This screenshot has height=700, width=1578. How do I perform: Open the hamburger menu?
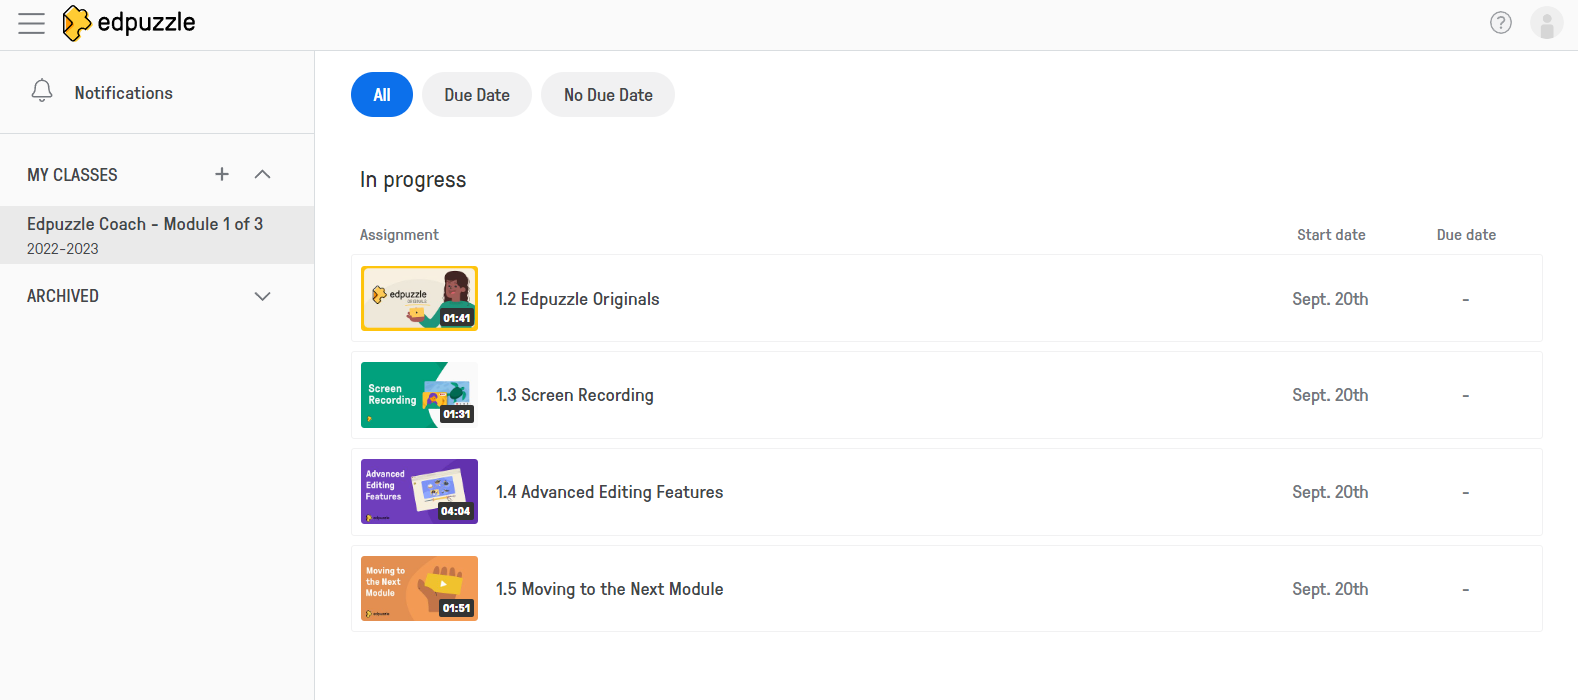(32, 23)
